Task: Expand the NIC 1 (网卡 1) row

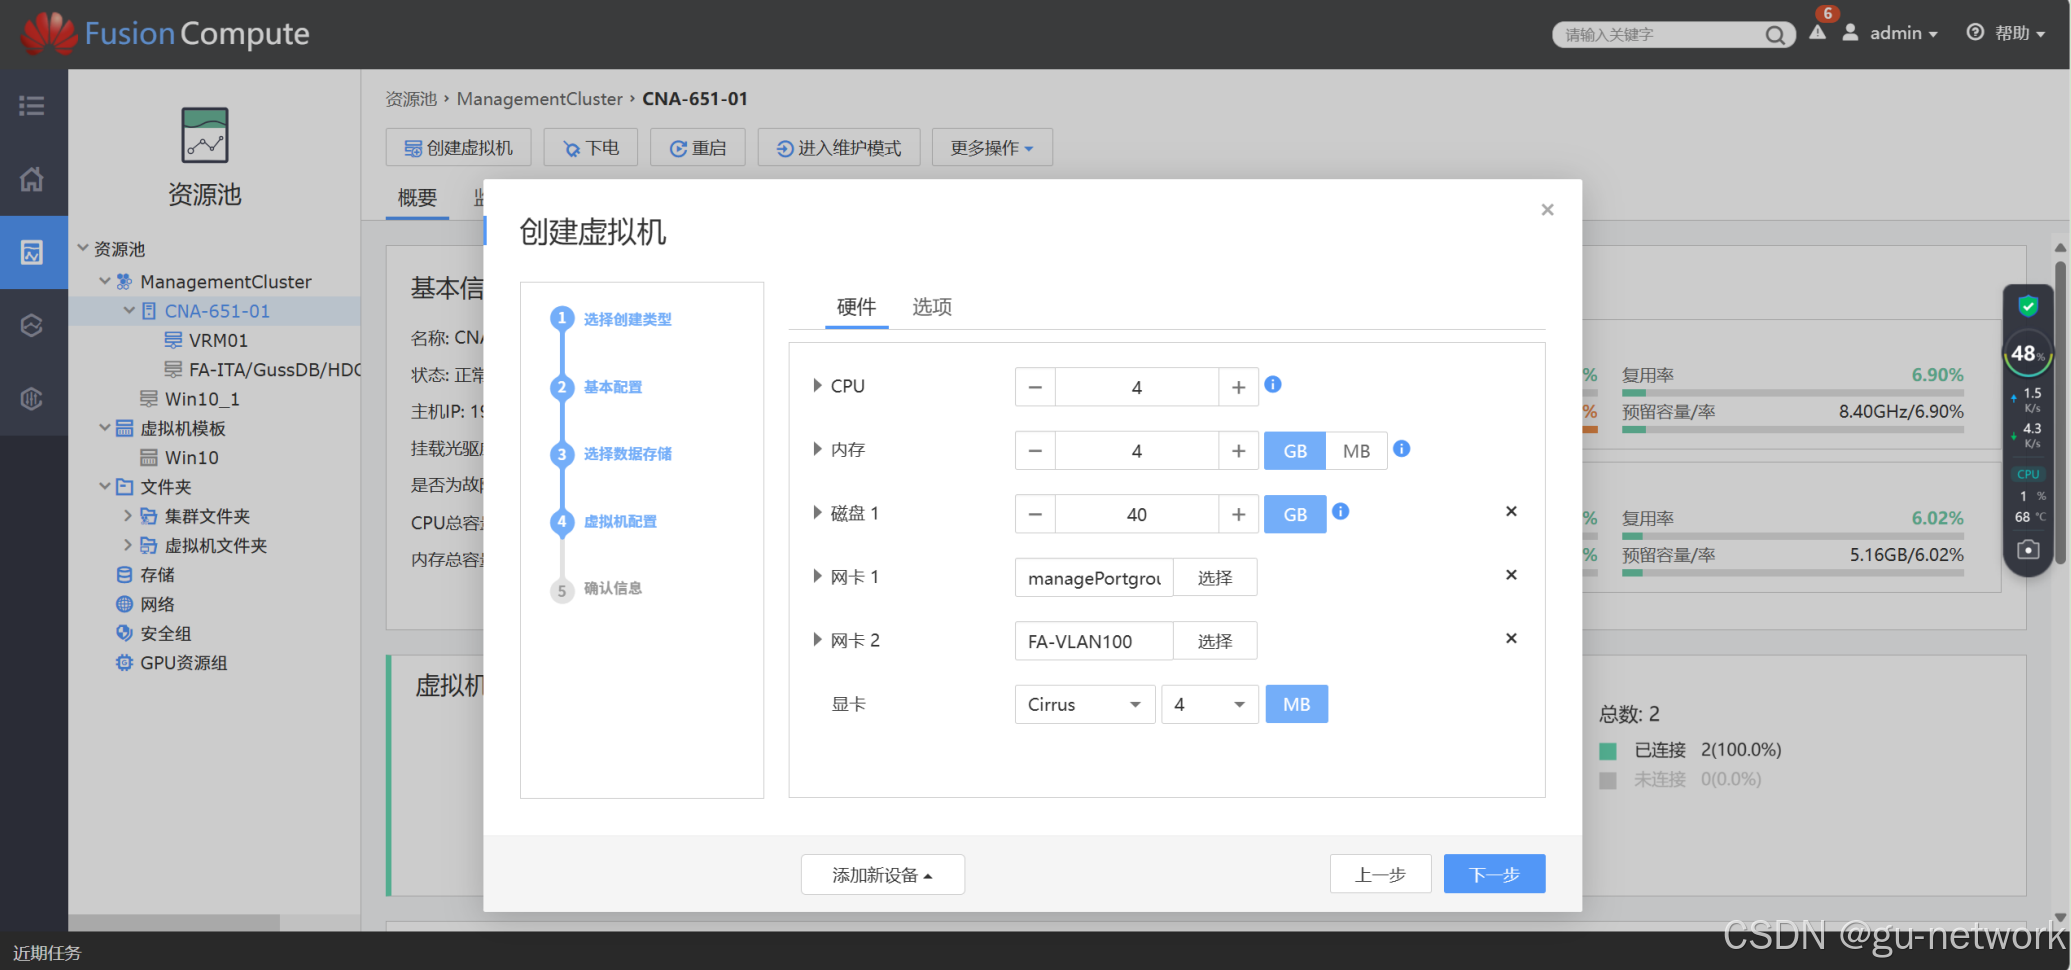Action: coord(817,576)
